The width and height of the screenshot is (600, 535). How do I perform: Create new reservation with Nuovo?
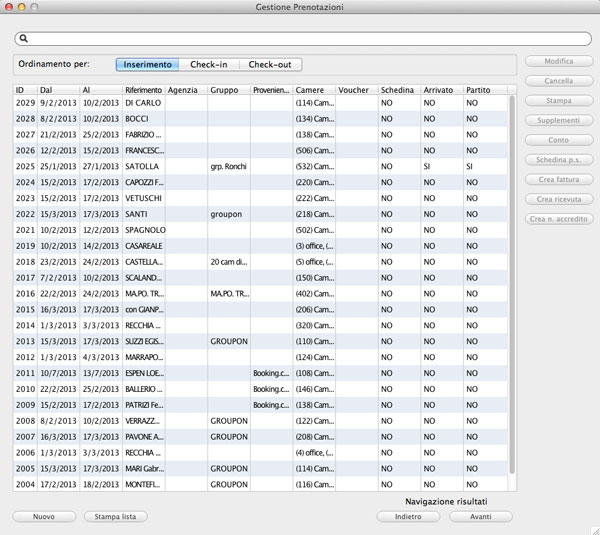(x=44, y=517)
